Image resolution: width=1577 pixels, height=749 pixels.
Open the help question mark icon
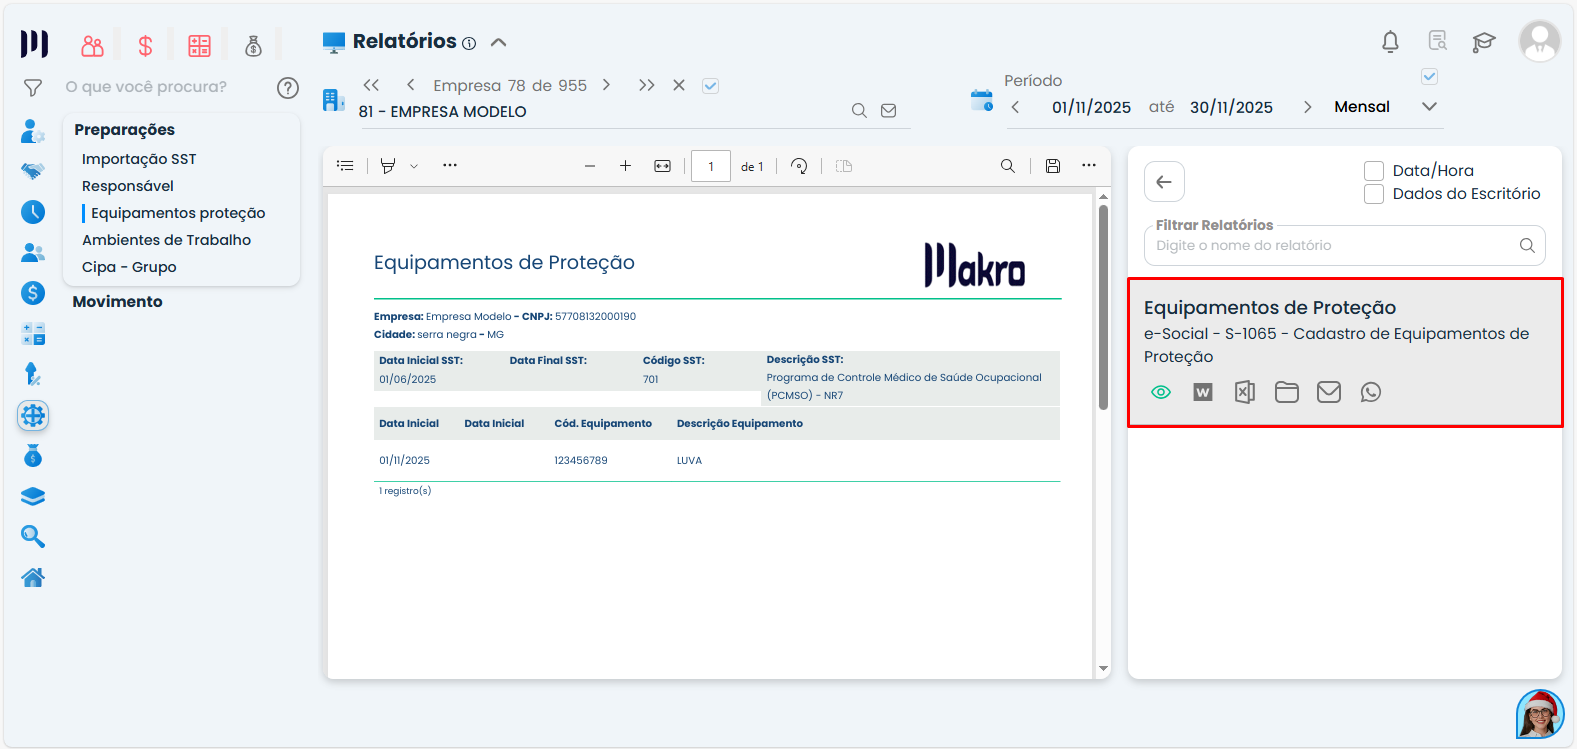click(288, 88)
